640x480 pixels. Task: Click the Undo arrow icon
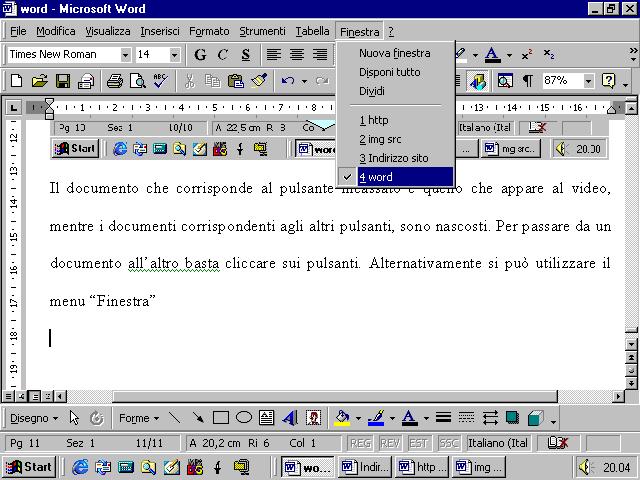tap(288, 81)
